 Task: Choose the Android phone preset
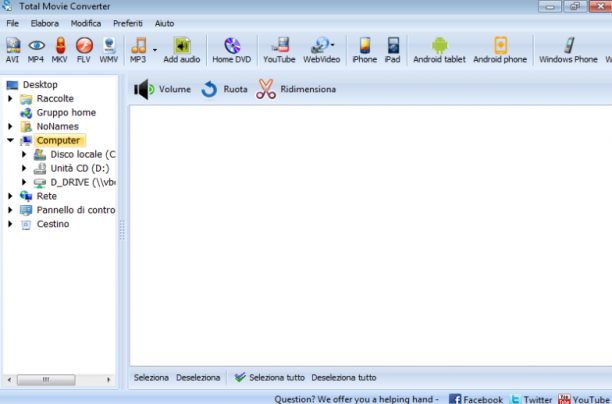(x=500, y=50)
